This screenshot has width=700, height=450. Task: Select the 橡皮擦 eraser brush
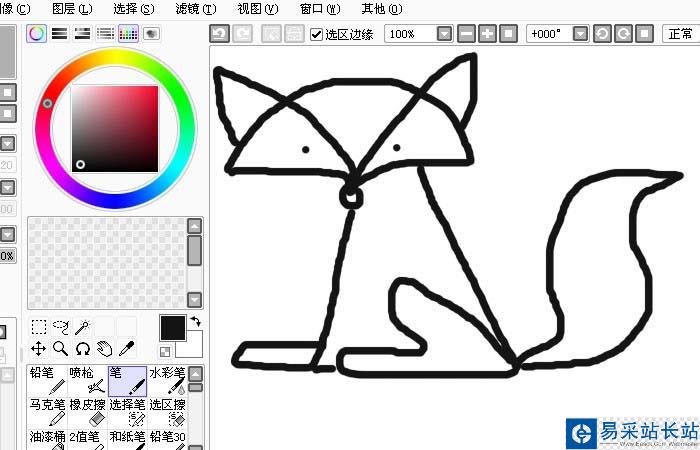88,411
